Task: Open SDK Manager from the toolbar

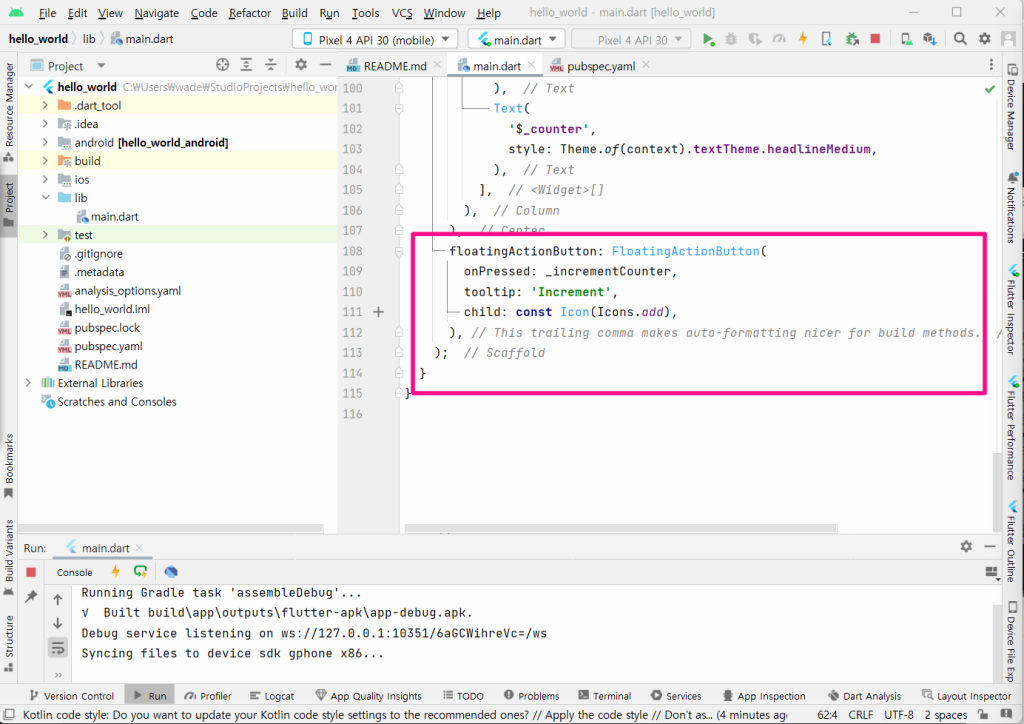Action: (x=929, y=39)
